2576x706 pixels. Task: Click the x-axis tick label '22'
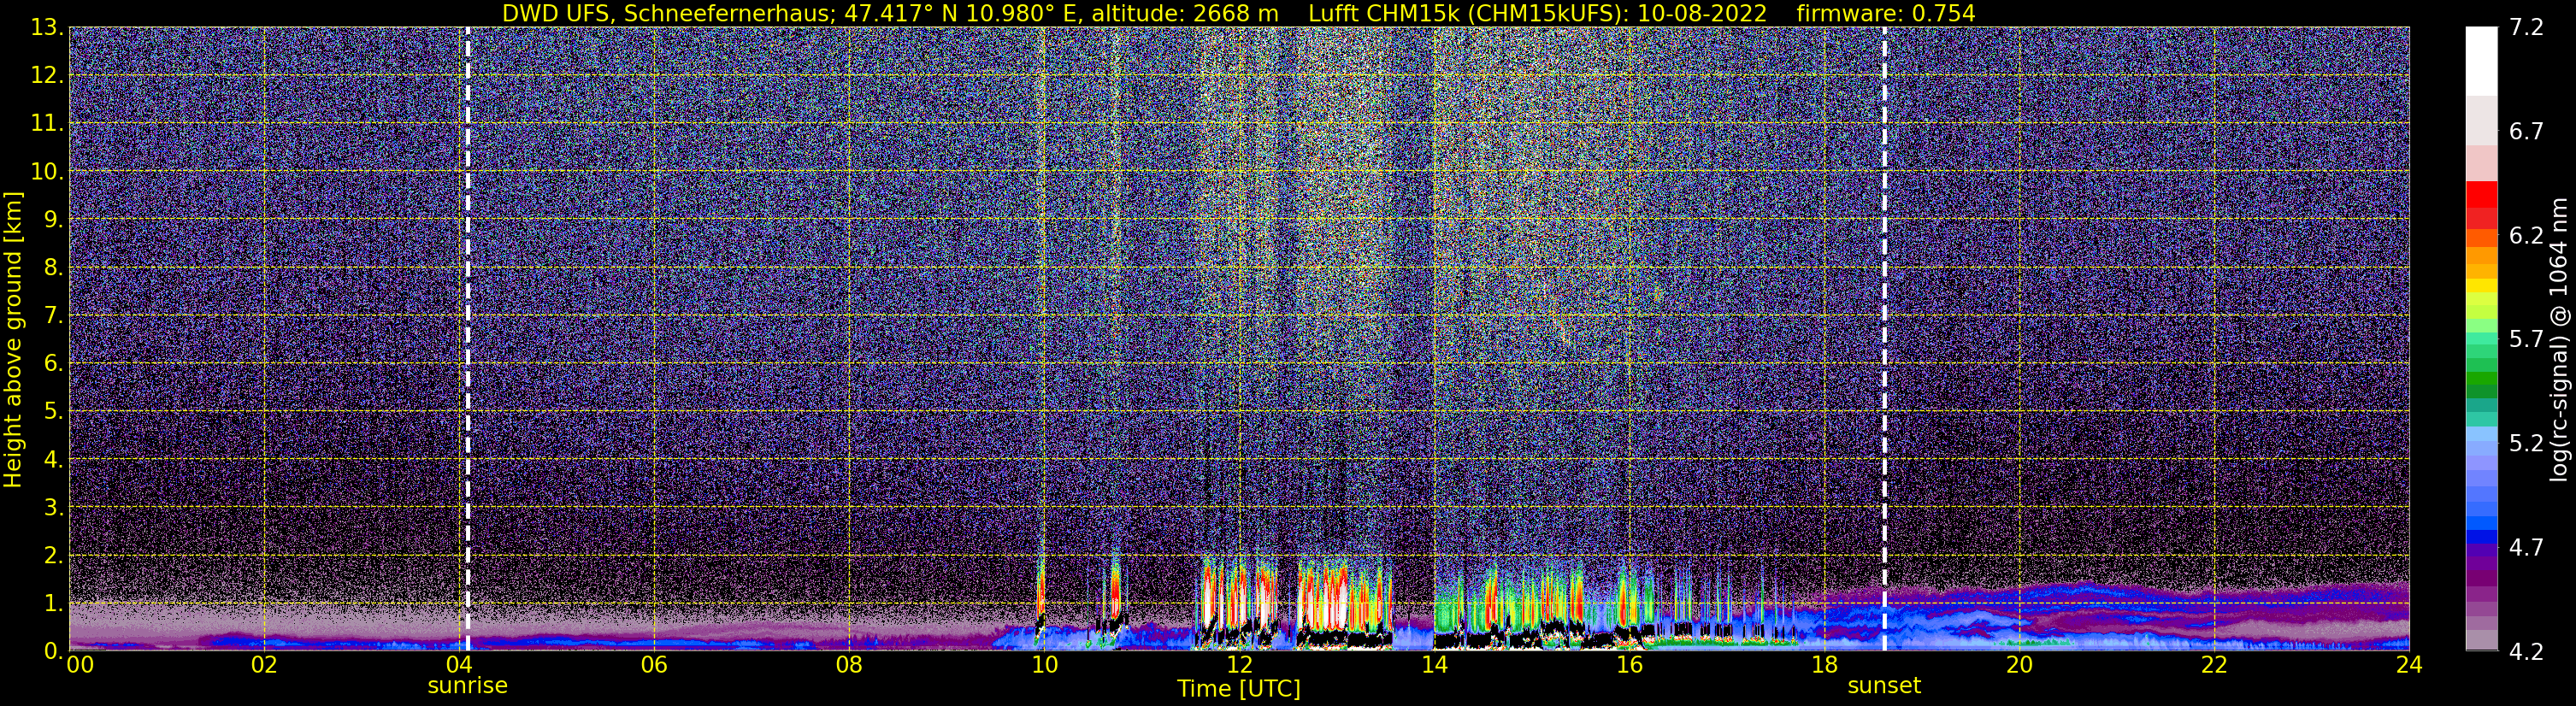pos(2214,665)
